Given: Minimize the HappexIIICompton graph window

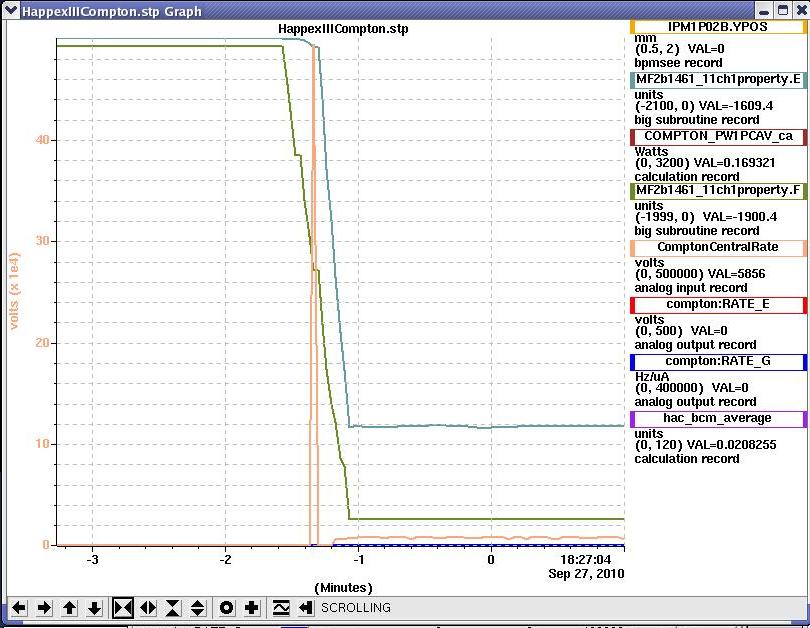Looking at the screenshot, I should [765, 11].
